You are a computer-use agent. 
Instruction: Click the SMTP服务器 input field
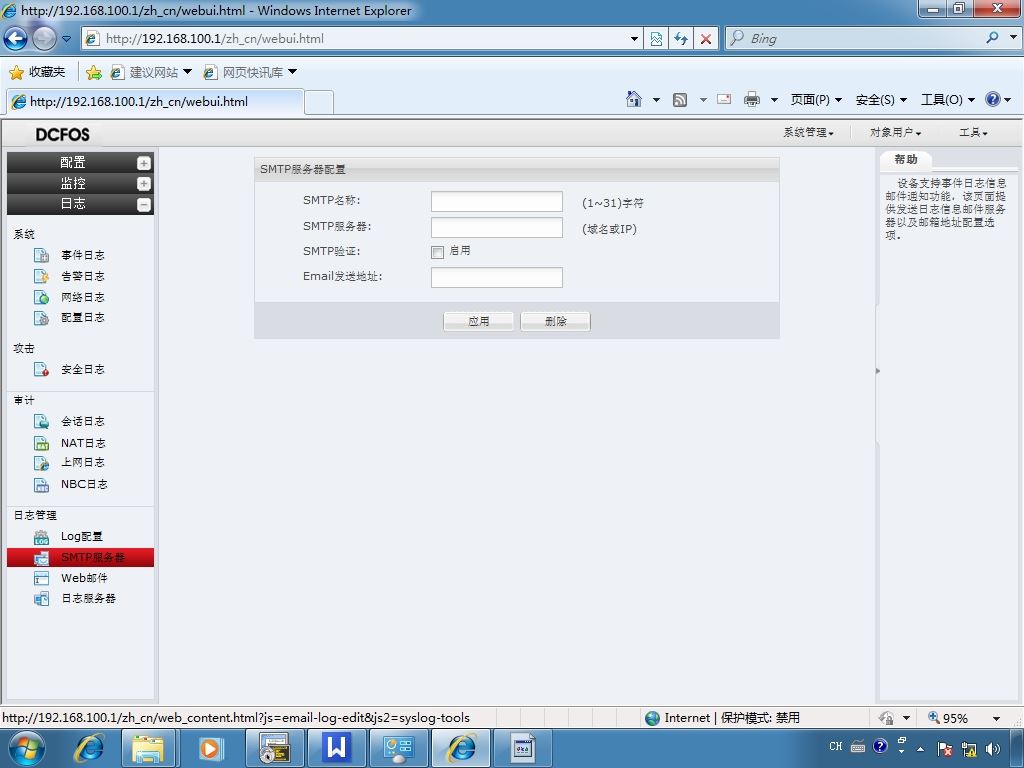pos(496,227)
